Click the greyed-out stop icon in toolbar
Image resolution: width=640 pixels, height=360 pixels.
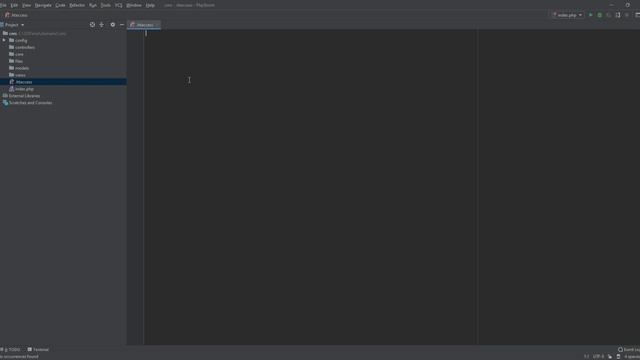click(x=627, y=15)
